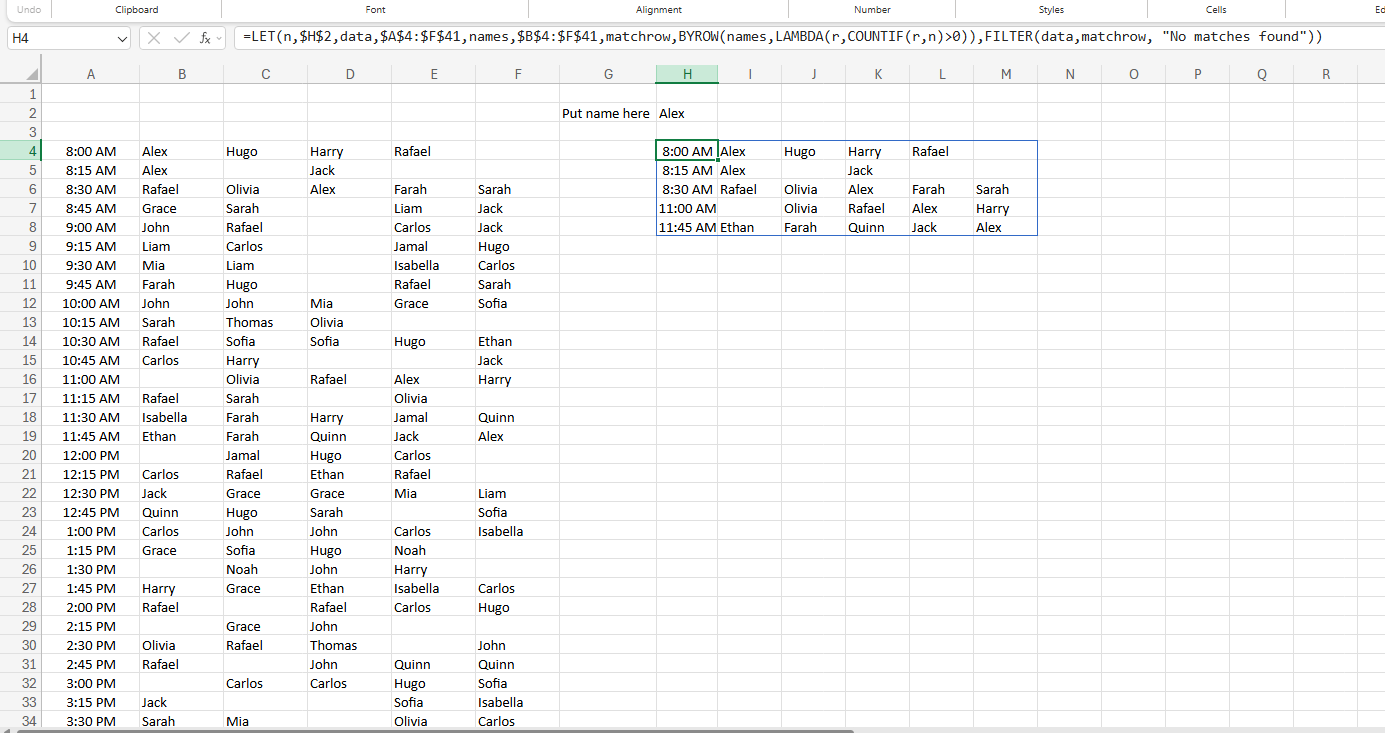The image size is (1385, 733).
Task: Click cell H2 containing Alex
Action: click(x=687, y=113)
